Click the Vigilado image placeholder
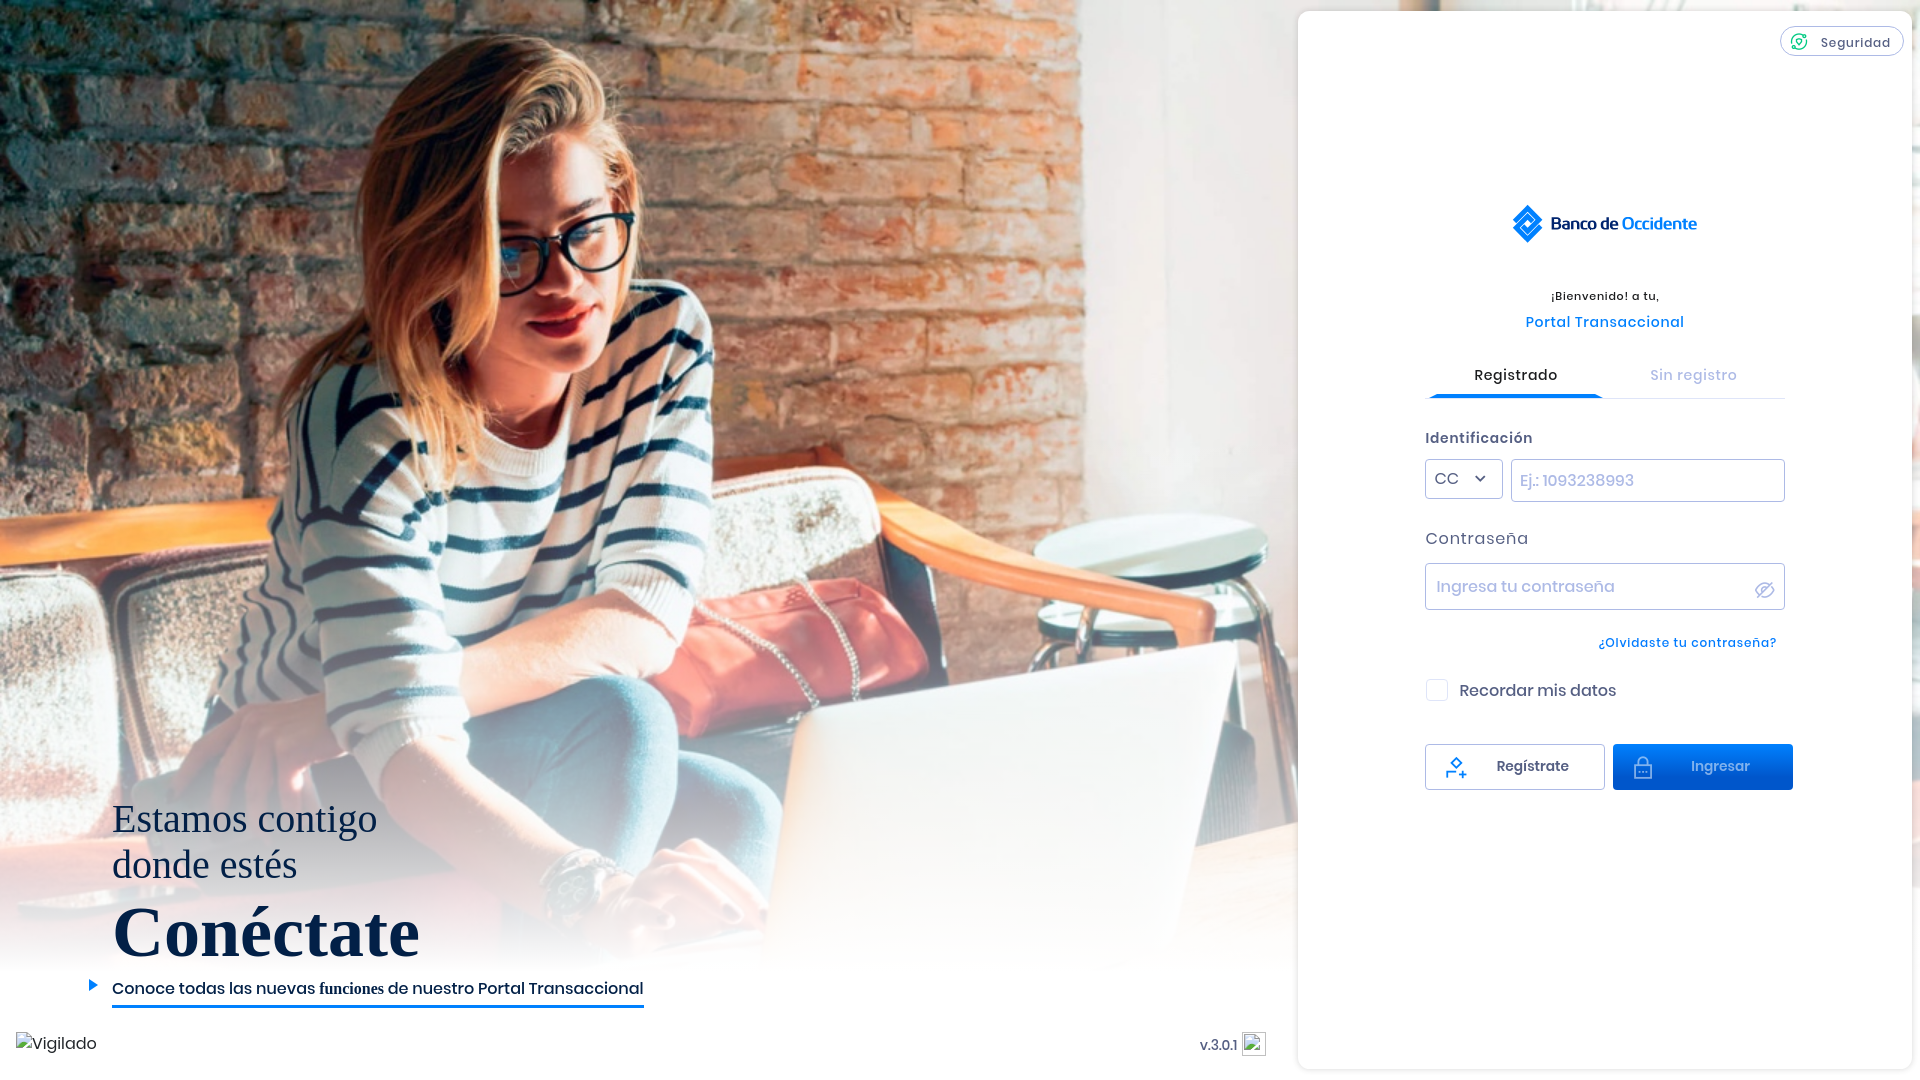Image resolution: width=1920 pixels, height=1080 pixels. 56,1044
